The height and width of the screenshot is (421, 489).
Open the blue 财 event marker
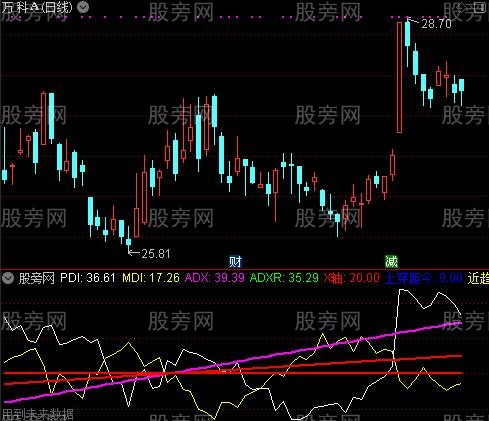(x=235, y=262)
